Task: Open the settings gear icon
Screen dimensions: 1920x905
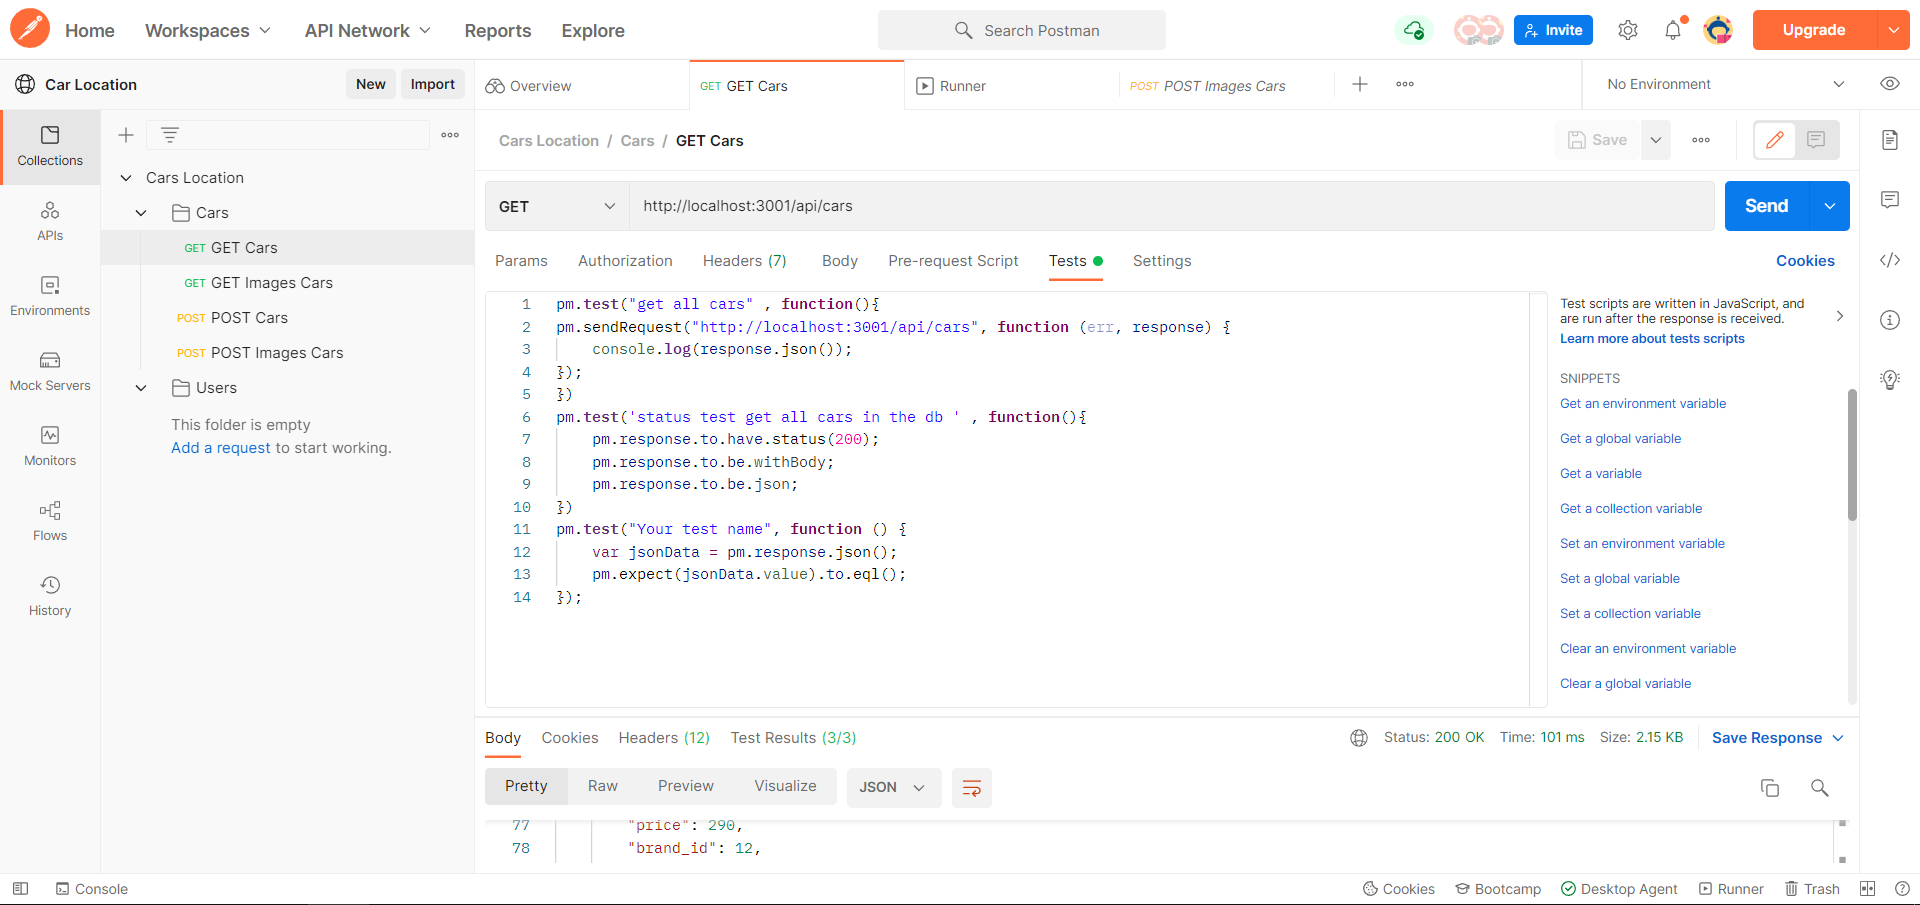Action: pyautogui.click(x=1628, y=30)
